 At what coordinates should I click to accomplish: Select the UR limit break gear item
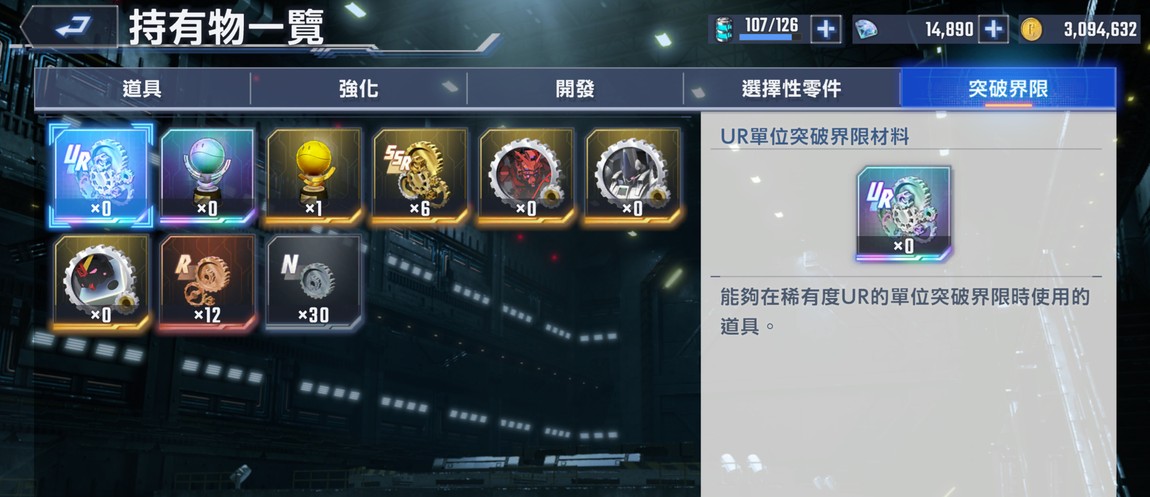click(x=100, y=175)
